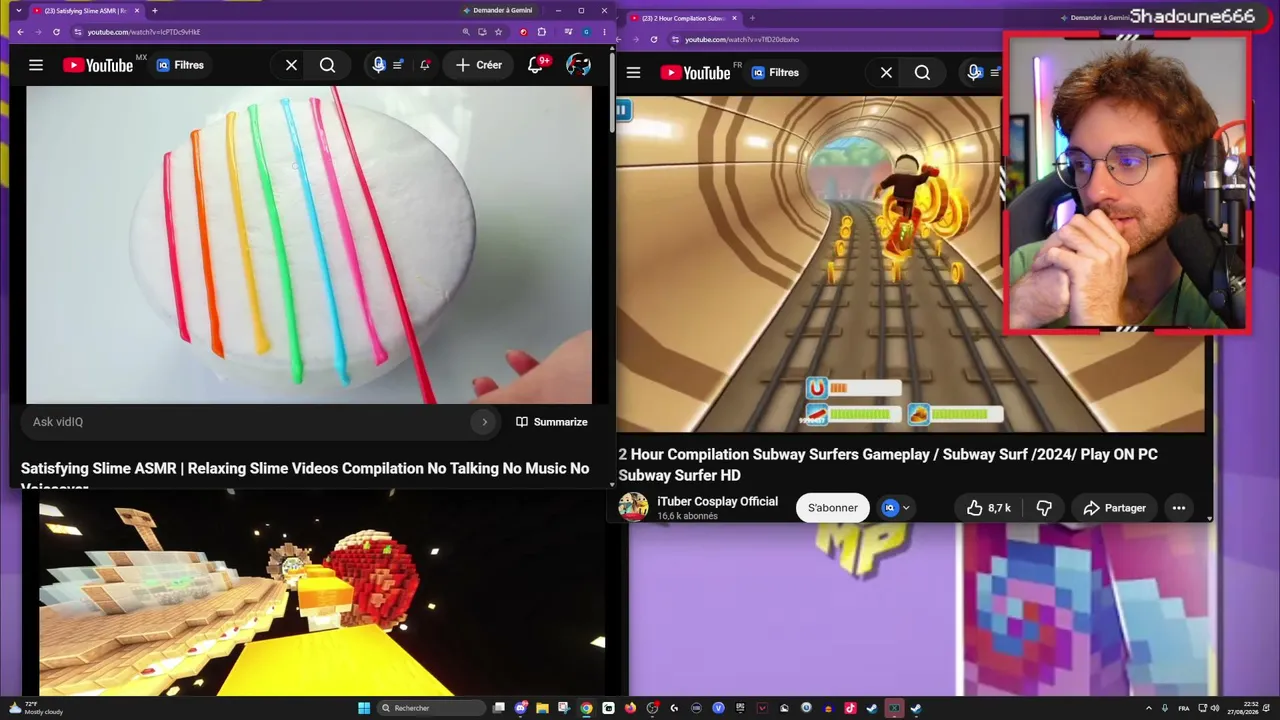Click the search magnifier in right YouTube window
1280x720 pixels.
pyautogui.click(x=922, y=73)
